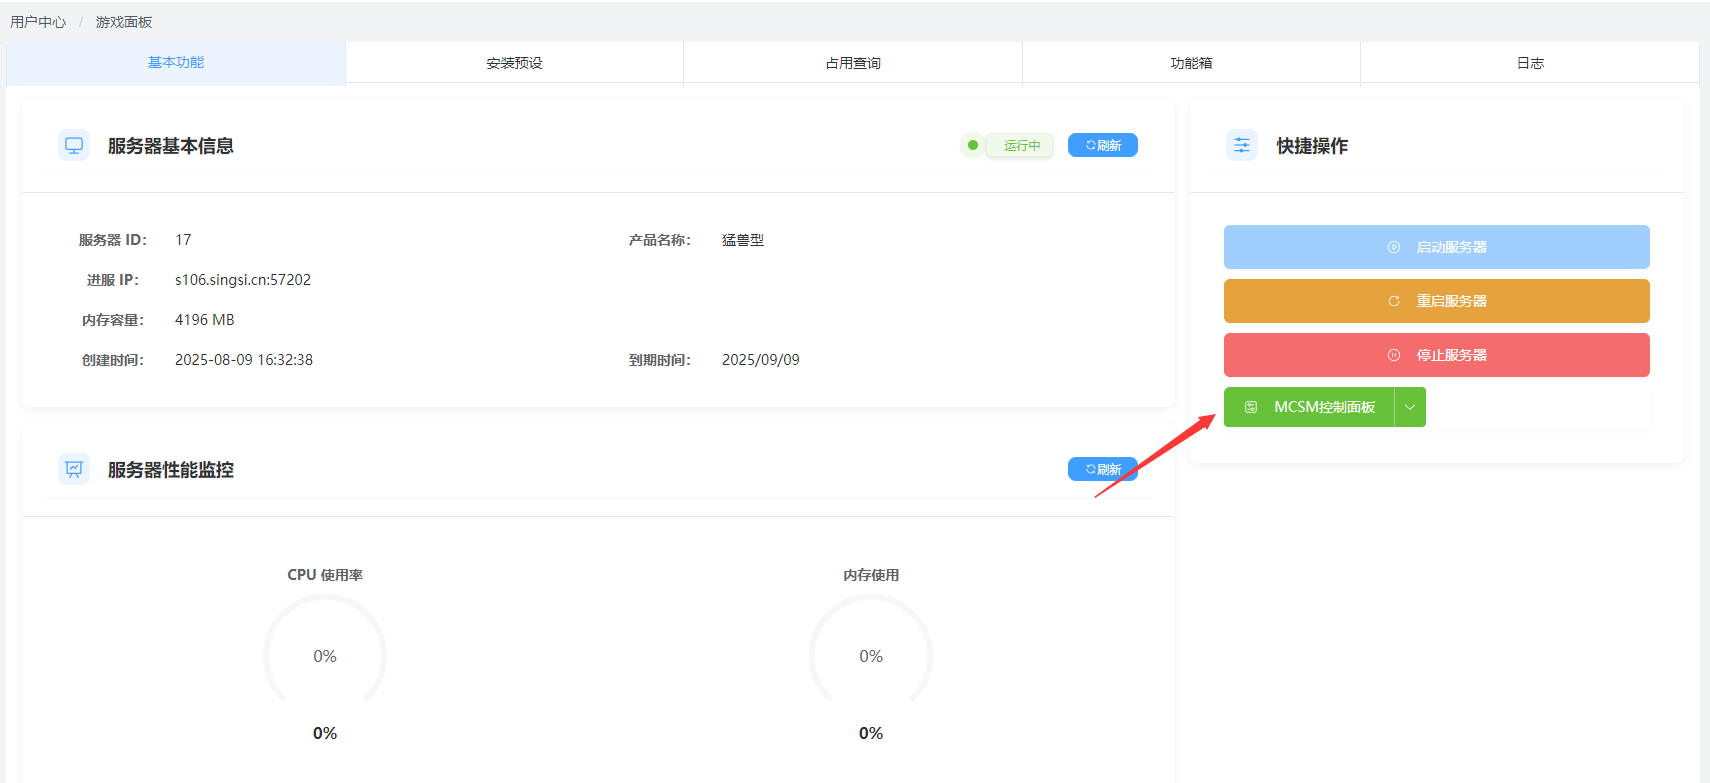The image size is (1710, 783).
Task: Click the green running status dot
Action: click(x=973, y=145)
